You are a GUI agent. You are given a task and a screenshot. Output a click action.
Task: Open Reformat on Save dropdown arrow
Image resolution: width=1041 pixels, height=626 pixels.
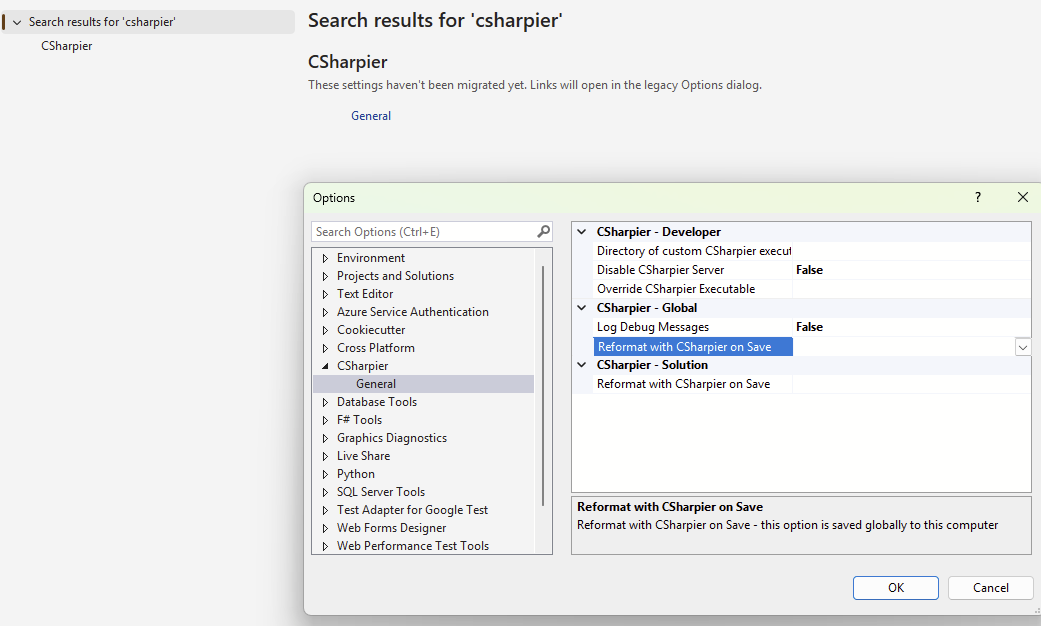(x=1022, y=346)
